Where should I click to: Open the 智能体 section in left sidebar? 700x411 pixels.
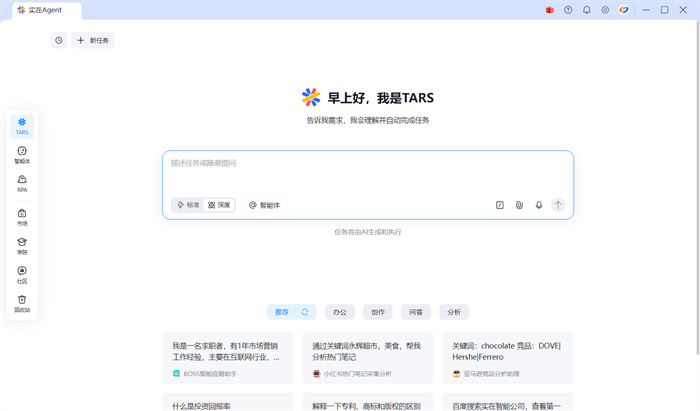pyautogui.click(x=22, y=155)
